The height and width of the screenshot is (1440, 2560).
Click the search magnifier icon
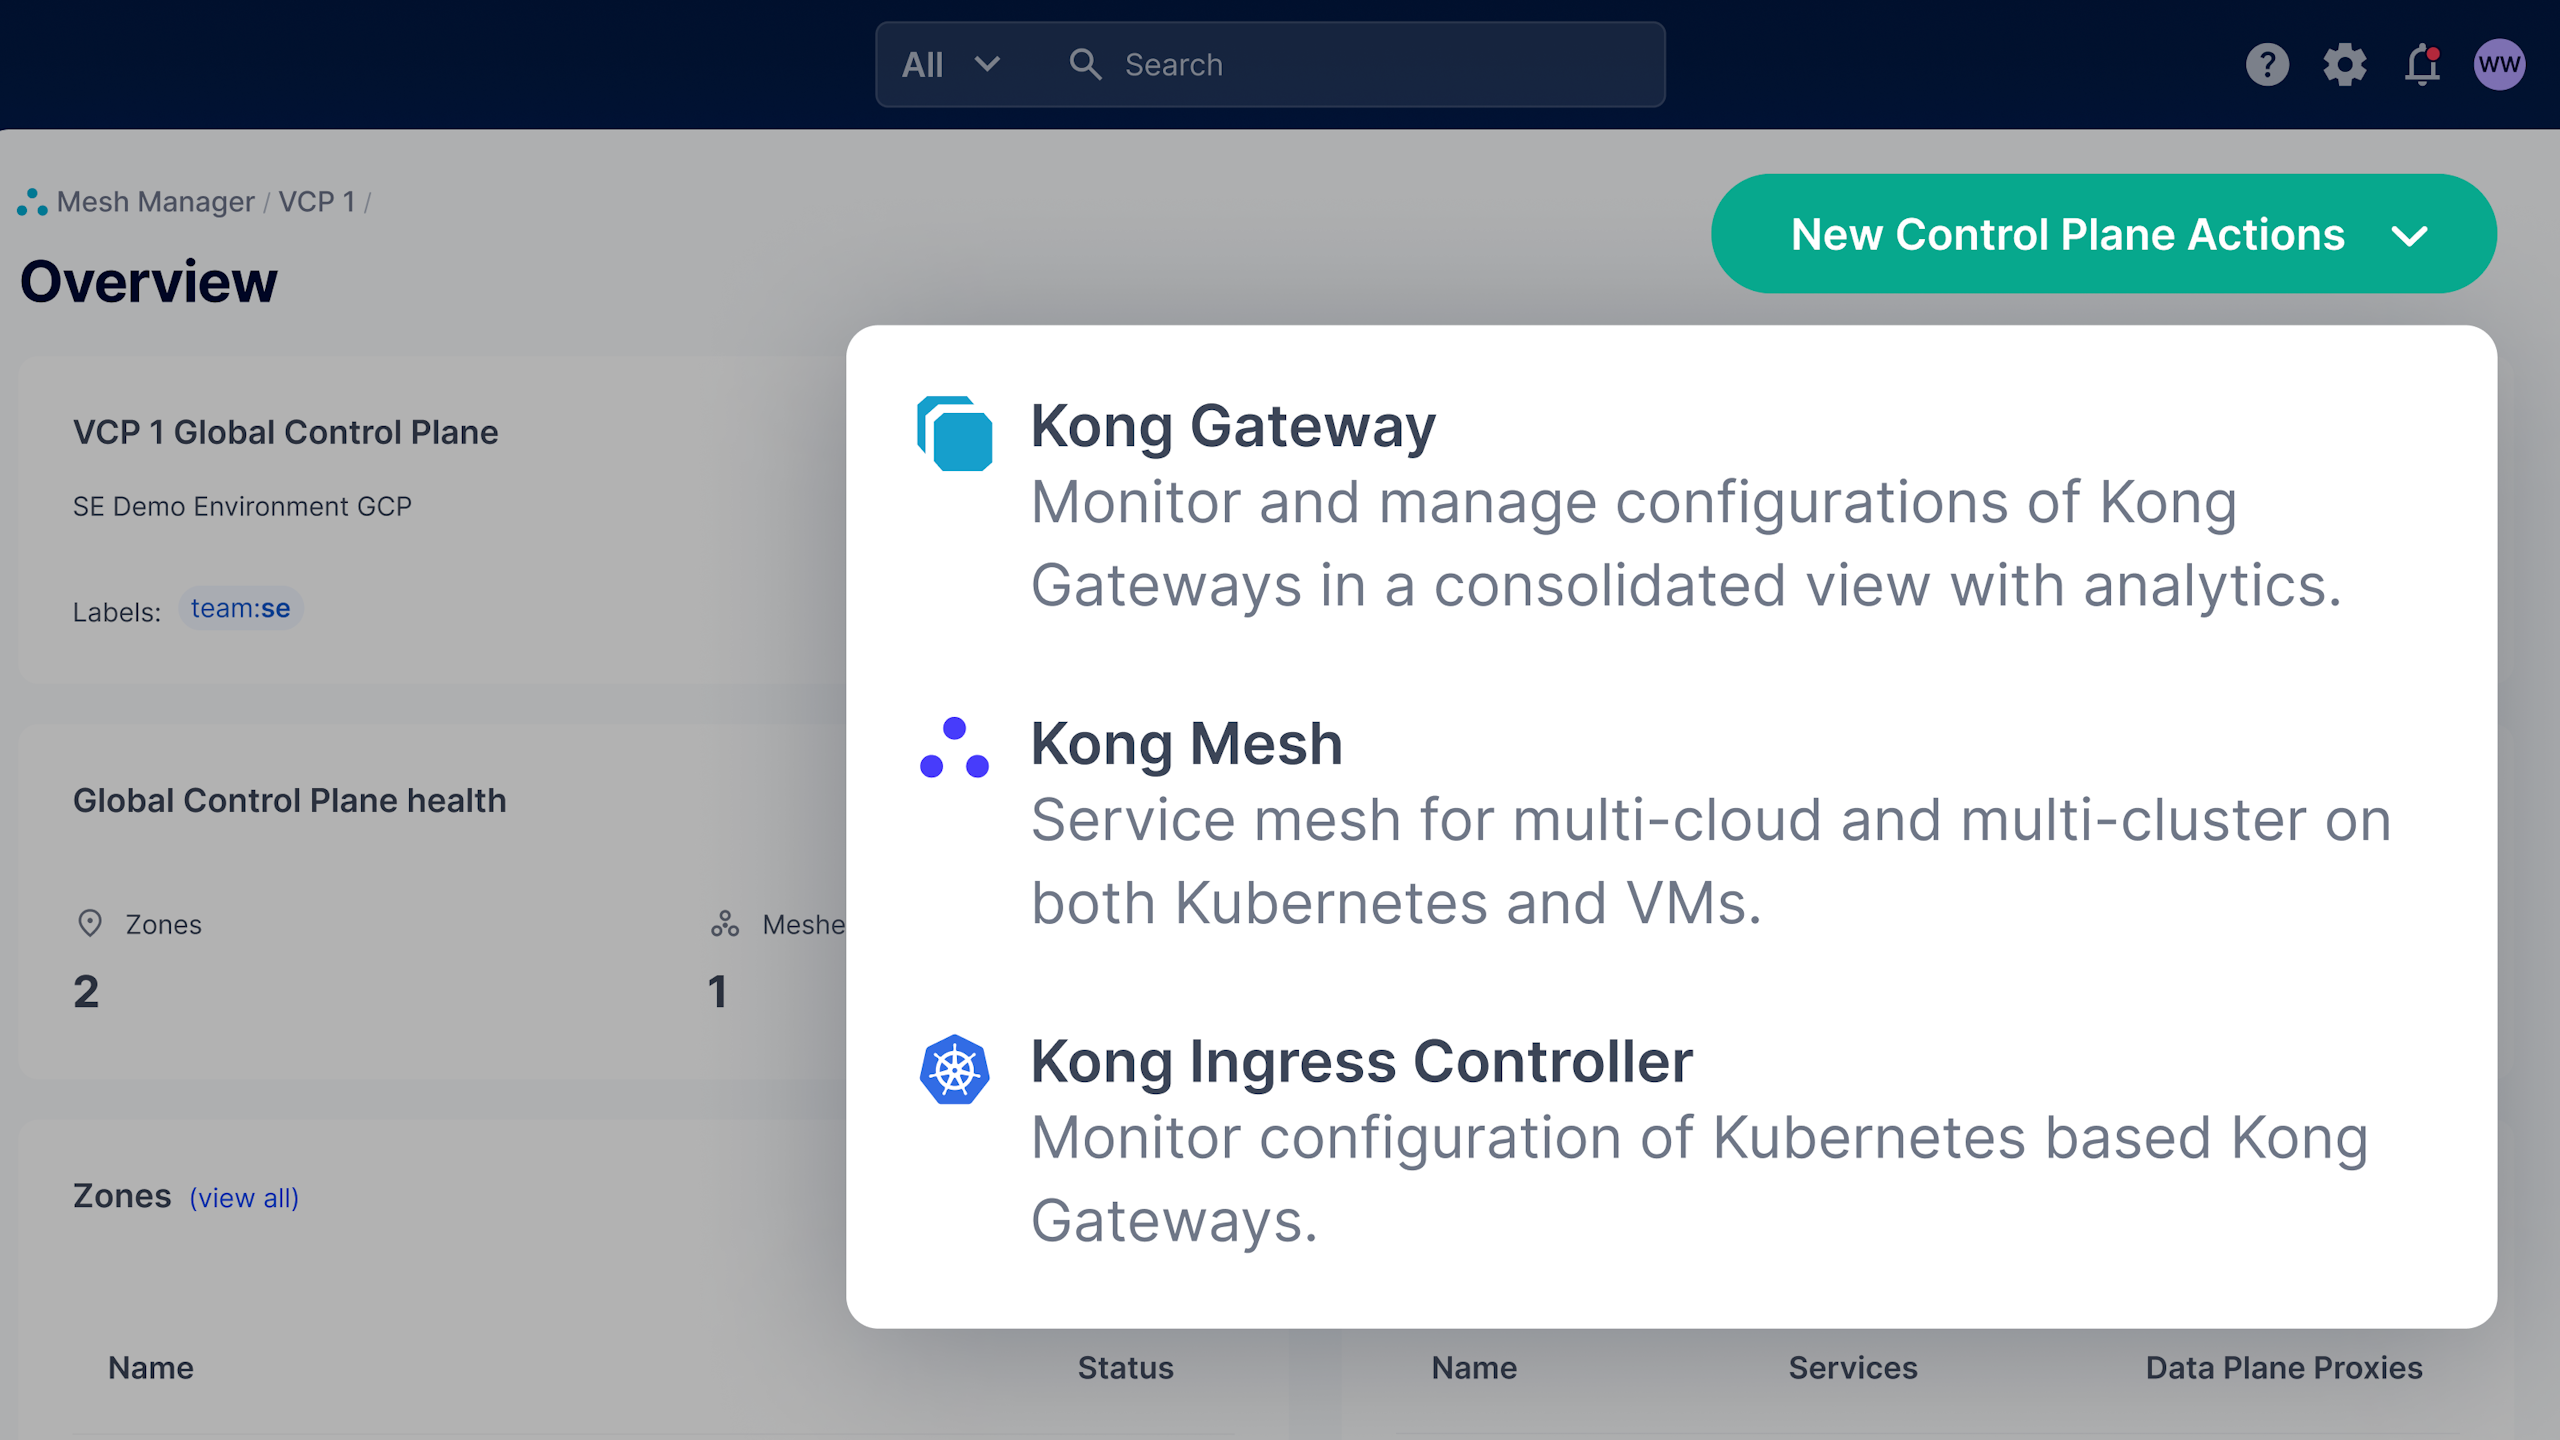click(1085, 65)
